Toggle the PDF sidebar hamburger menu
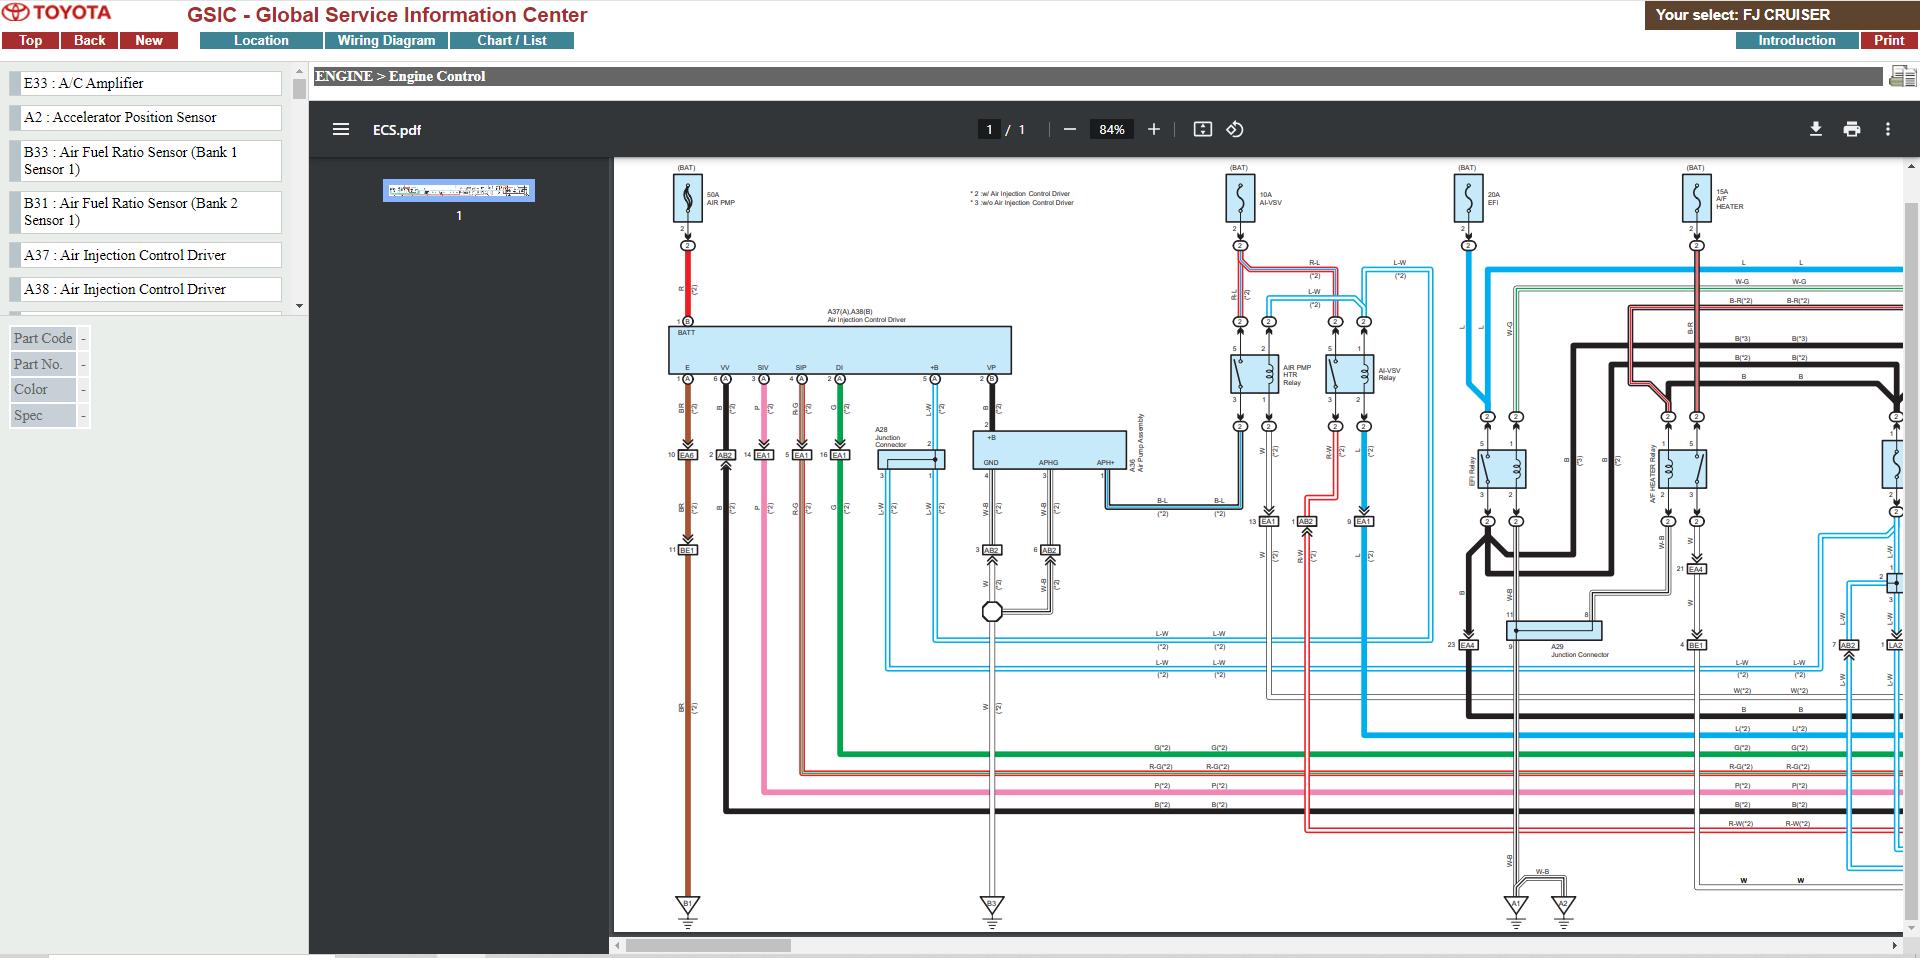Screen dimensions: 1920x958 click(x=341, y=129)
